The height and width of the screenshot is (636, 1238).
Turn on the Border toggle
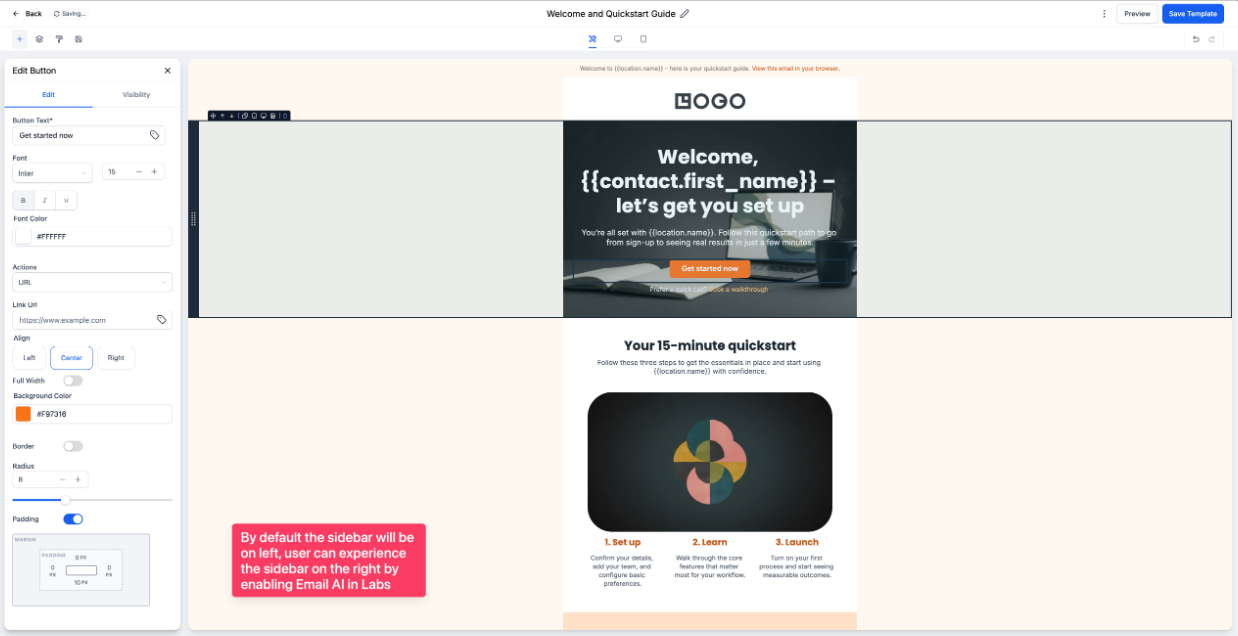pyautogui.click(x=73, y=446)
